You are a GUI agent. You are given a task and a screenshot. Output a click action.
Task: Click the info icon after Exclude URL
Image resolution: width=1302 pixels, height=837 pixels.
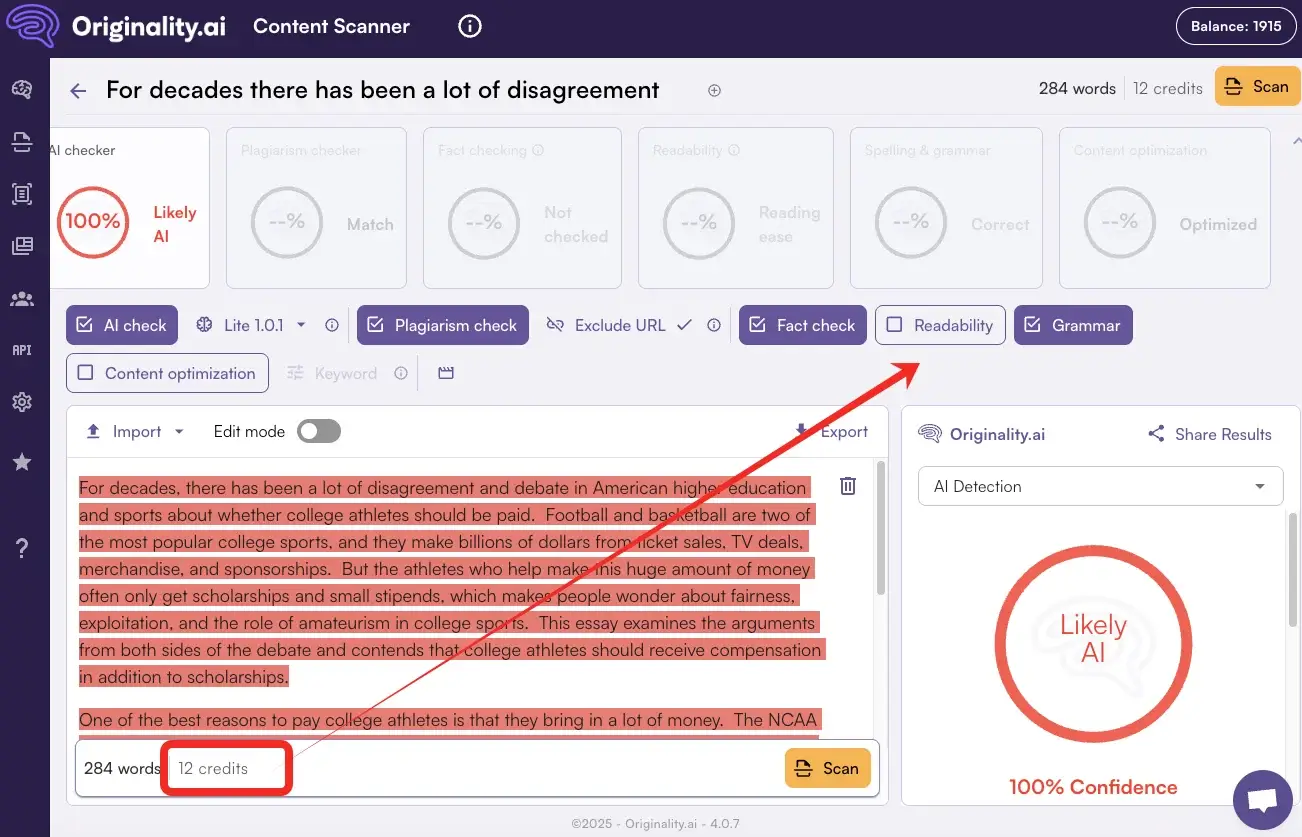point(714,325)
